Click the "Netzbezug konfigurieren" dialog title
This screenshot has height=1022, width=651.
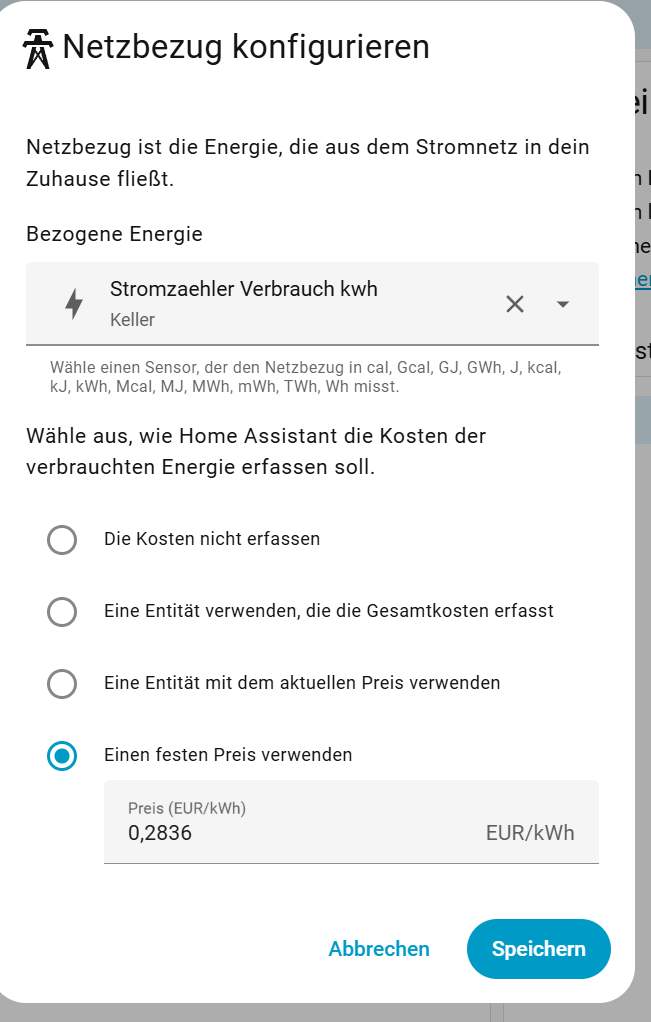tap(246, 47)
